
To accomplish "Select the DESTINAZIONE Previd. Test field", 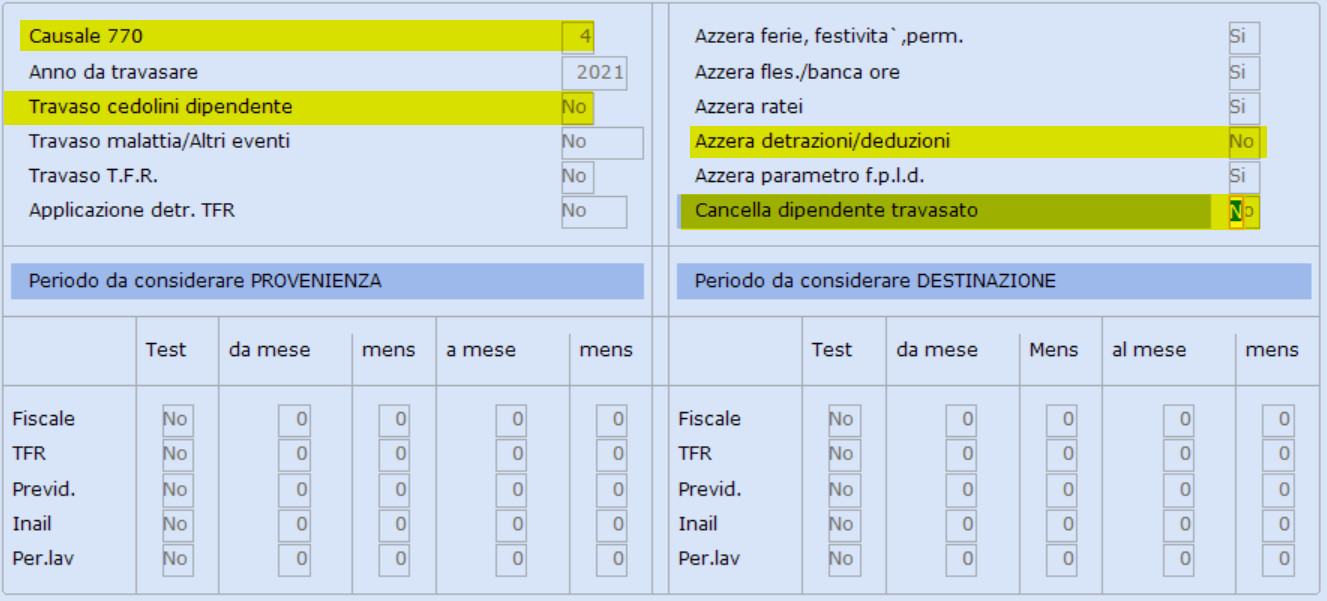I will coord(844,490).
